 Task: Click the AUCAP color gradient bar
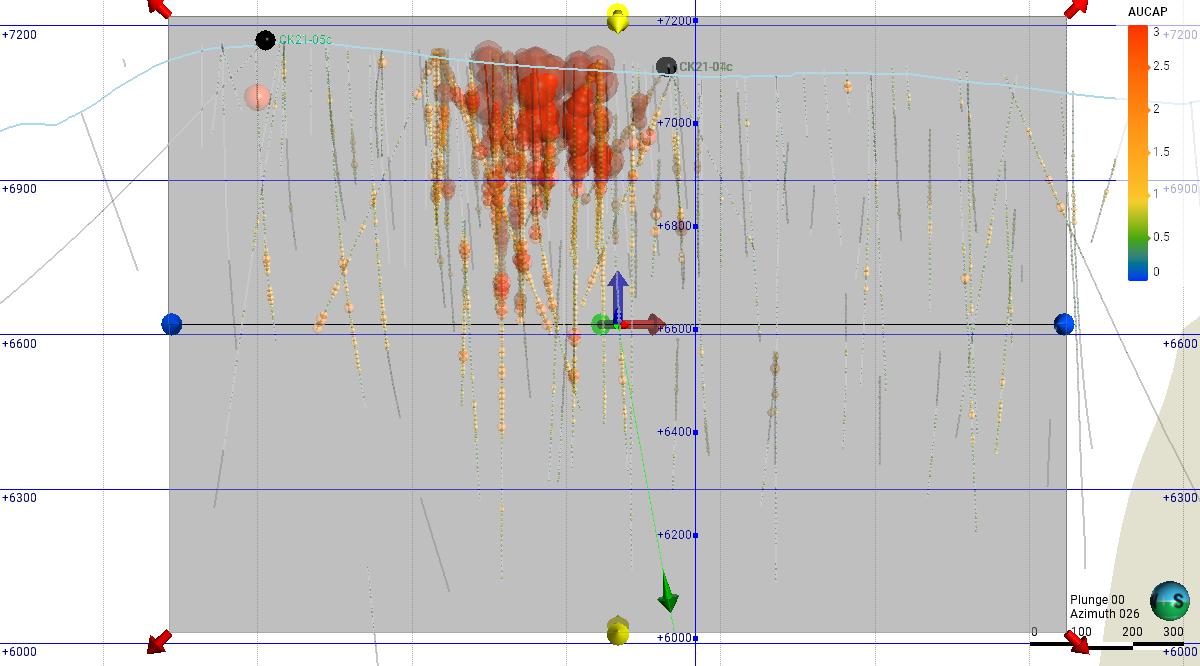click(1138, 152)
